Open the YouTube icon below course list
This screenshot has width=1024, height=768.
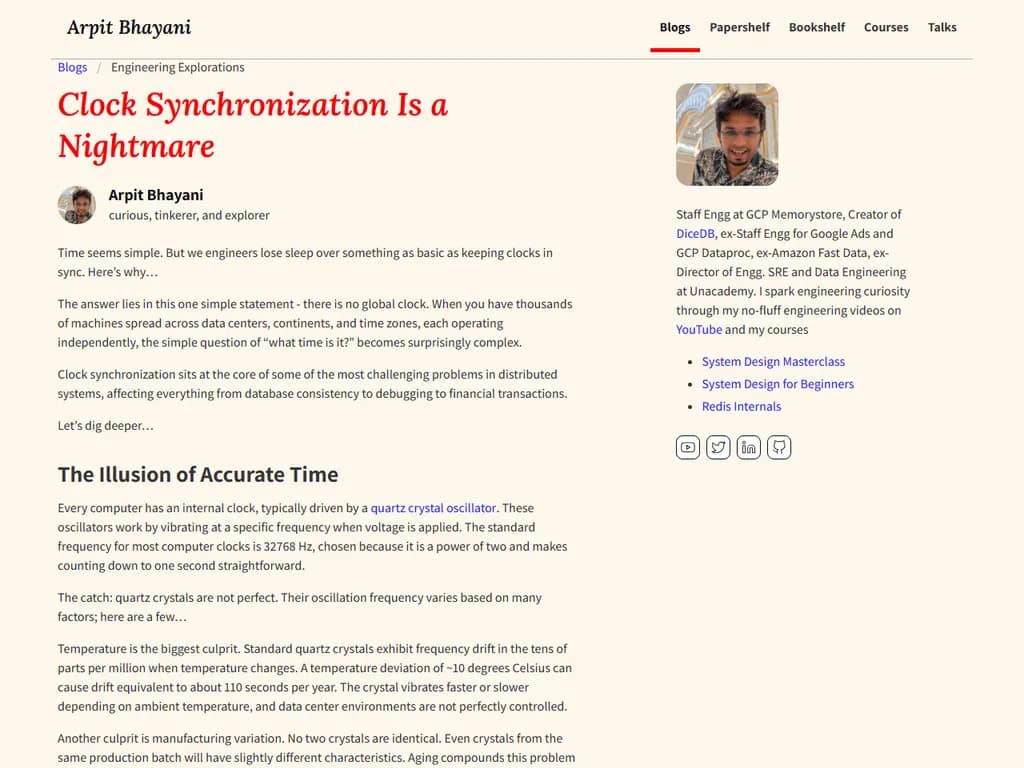pos(688,447)
